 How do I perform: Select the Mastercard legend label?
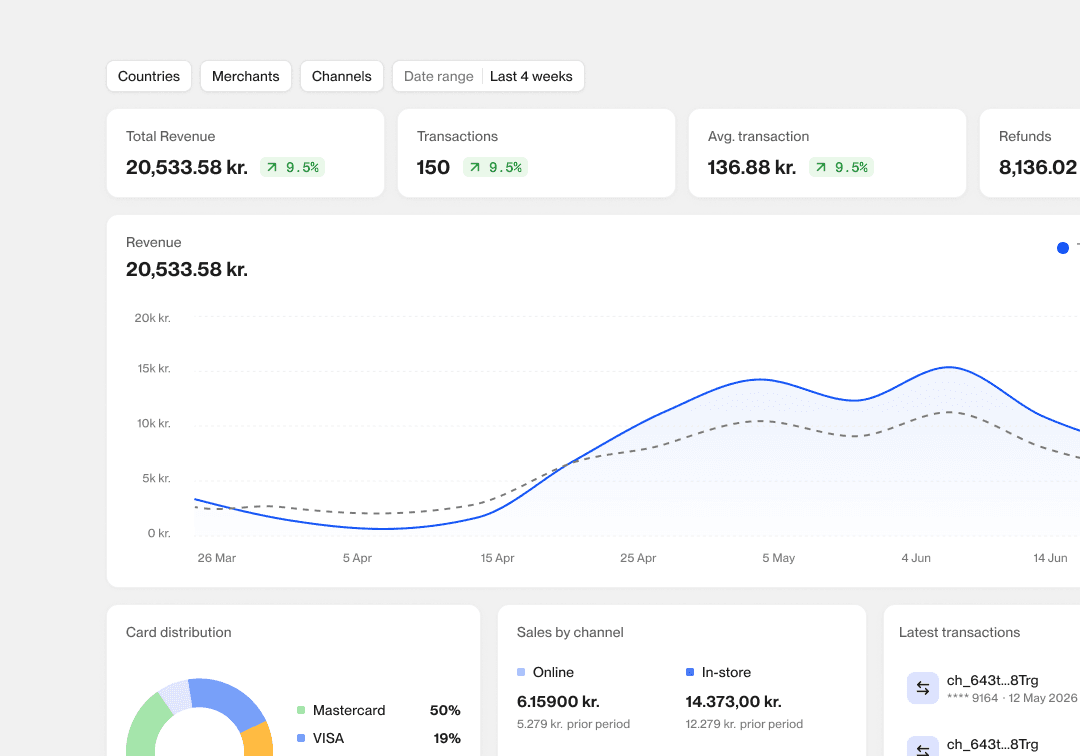point(349,710)
